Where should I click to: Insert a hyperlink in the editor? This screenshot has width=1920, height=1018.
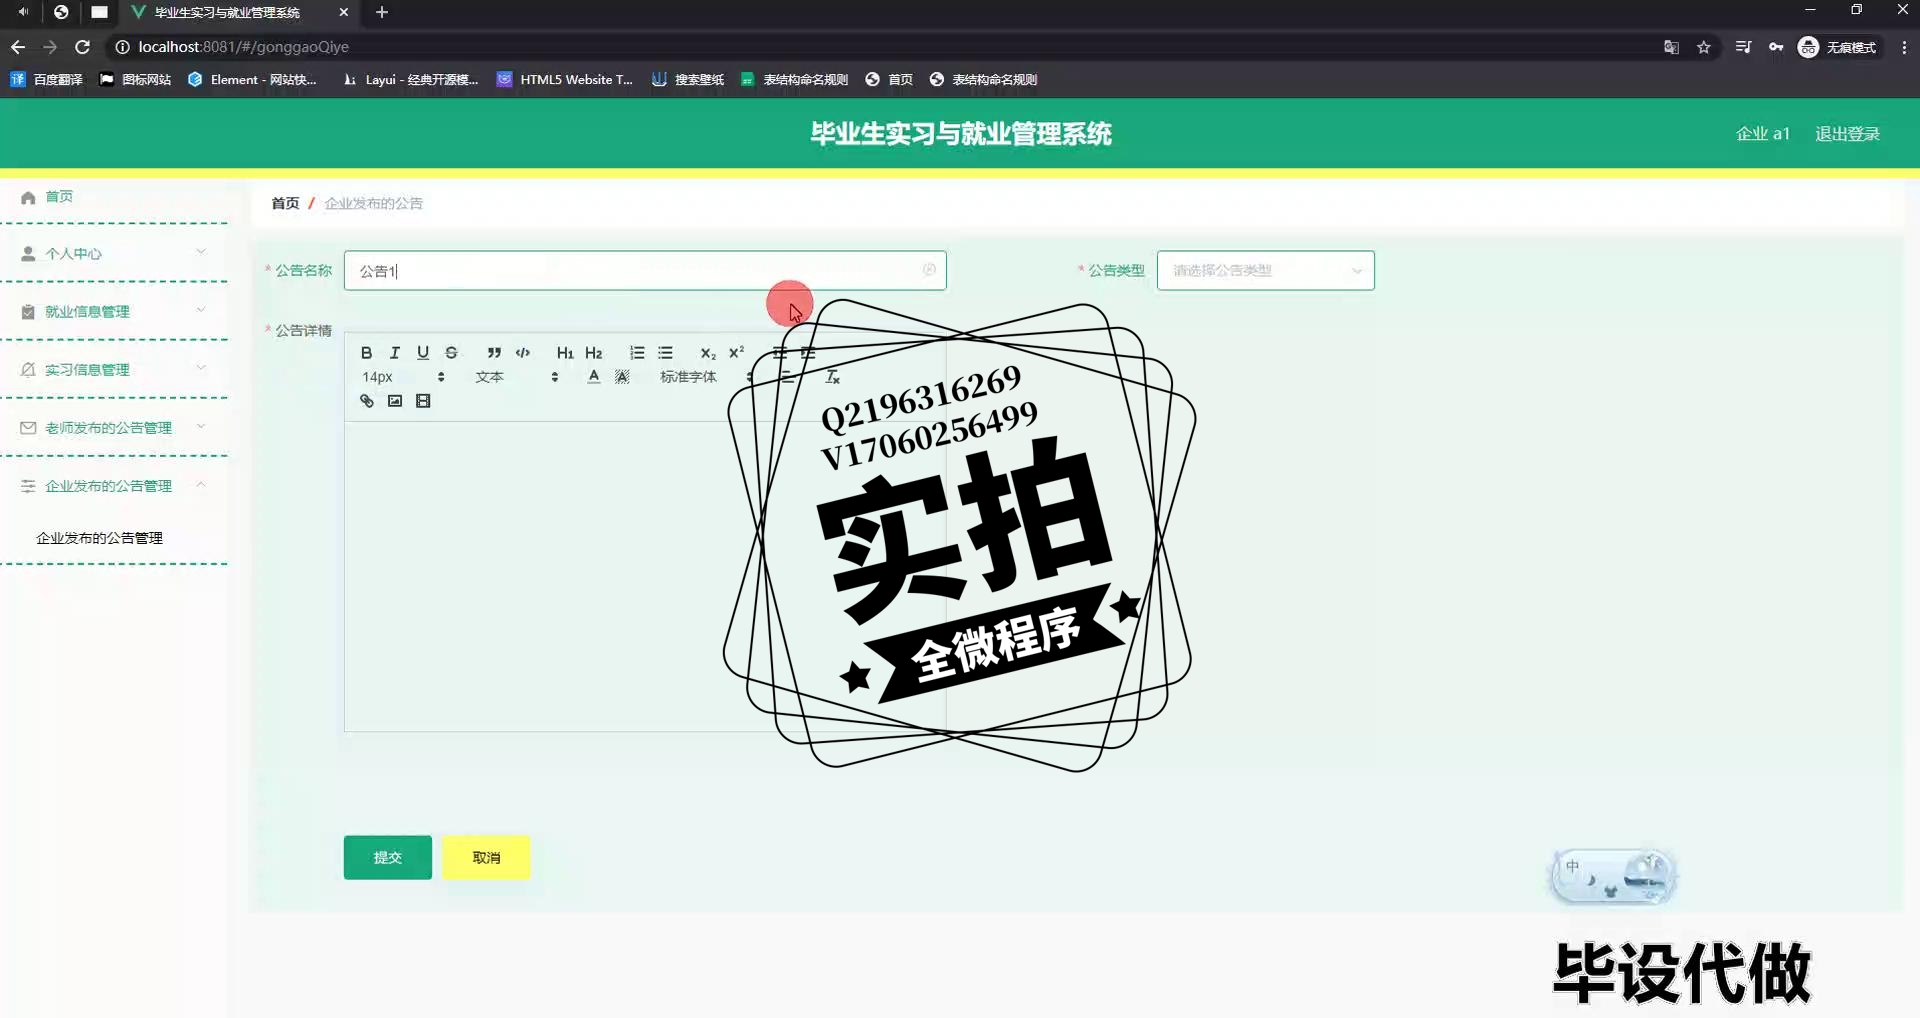tap(367, 401)
